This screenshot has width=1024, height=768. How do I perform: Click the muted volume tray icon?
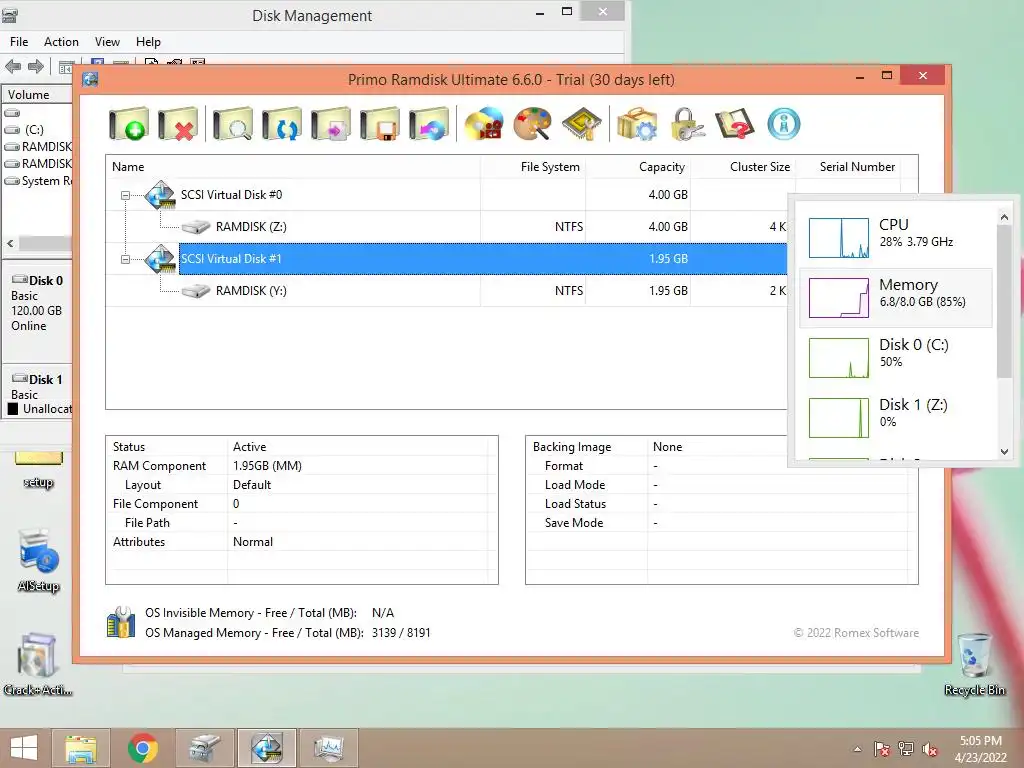tap(929, 749)
